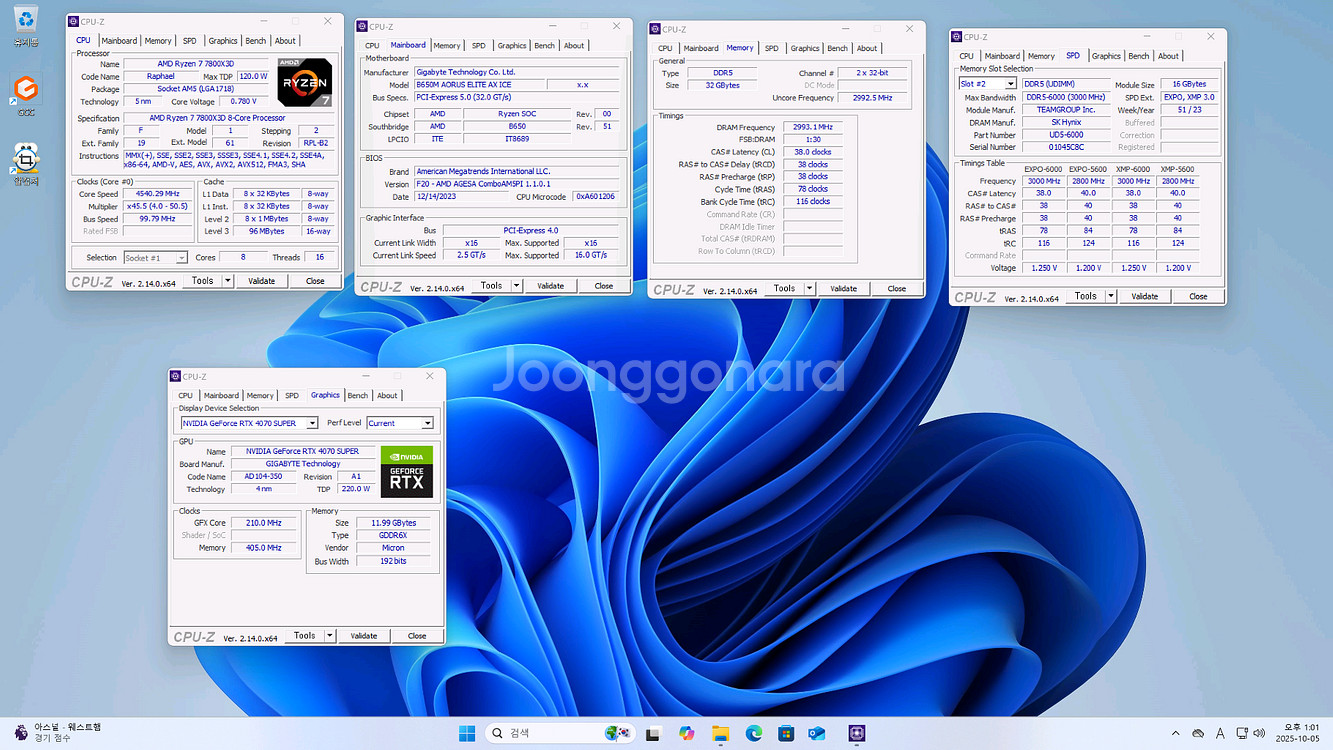Viewport: 1333px width, 750px height.
Task: Click the Korean IME indicator on the taskbar
Action: (1220, 733)
